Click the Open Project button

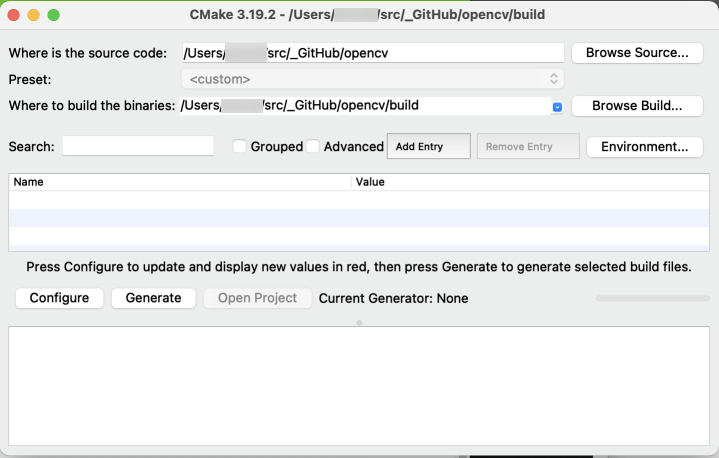click(257, 298)
